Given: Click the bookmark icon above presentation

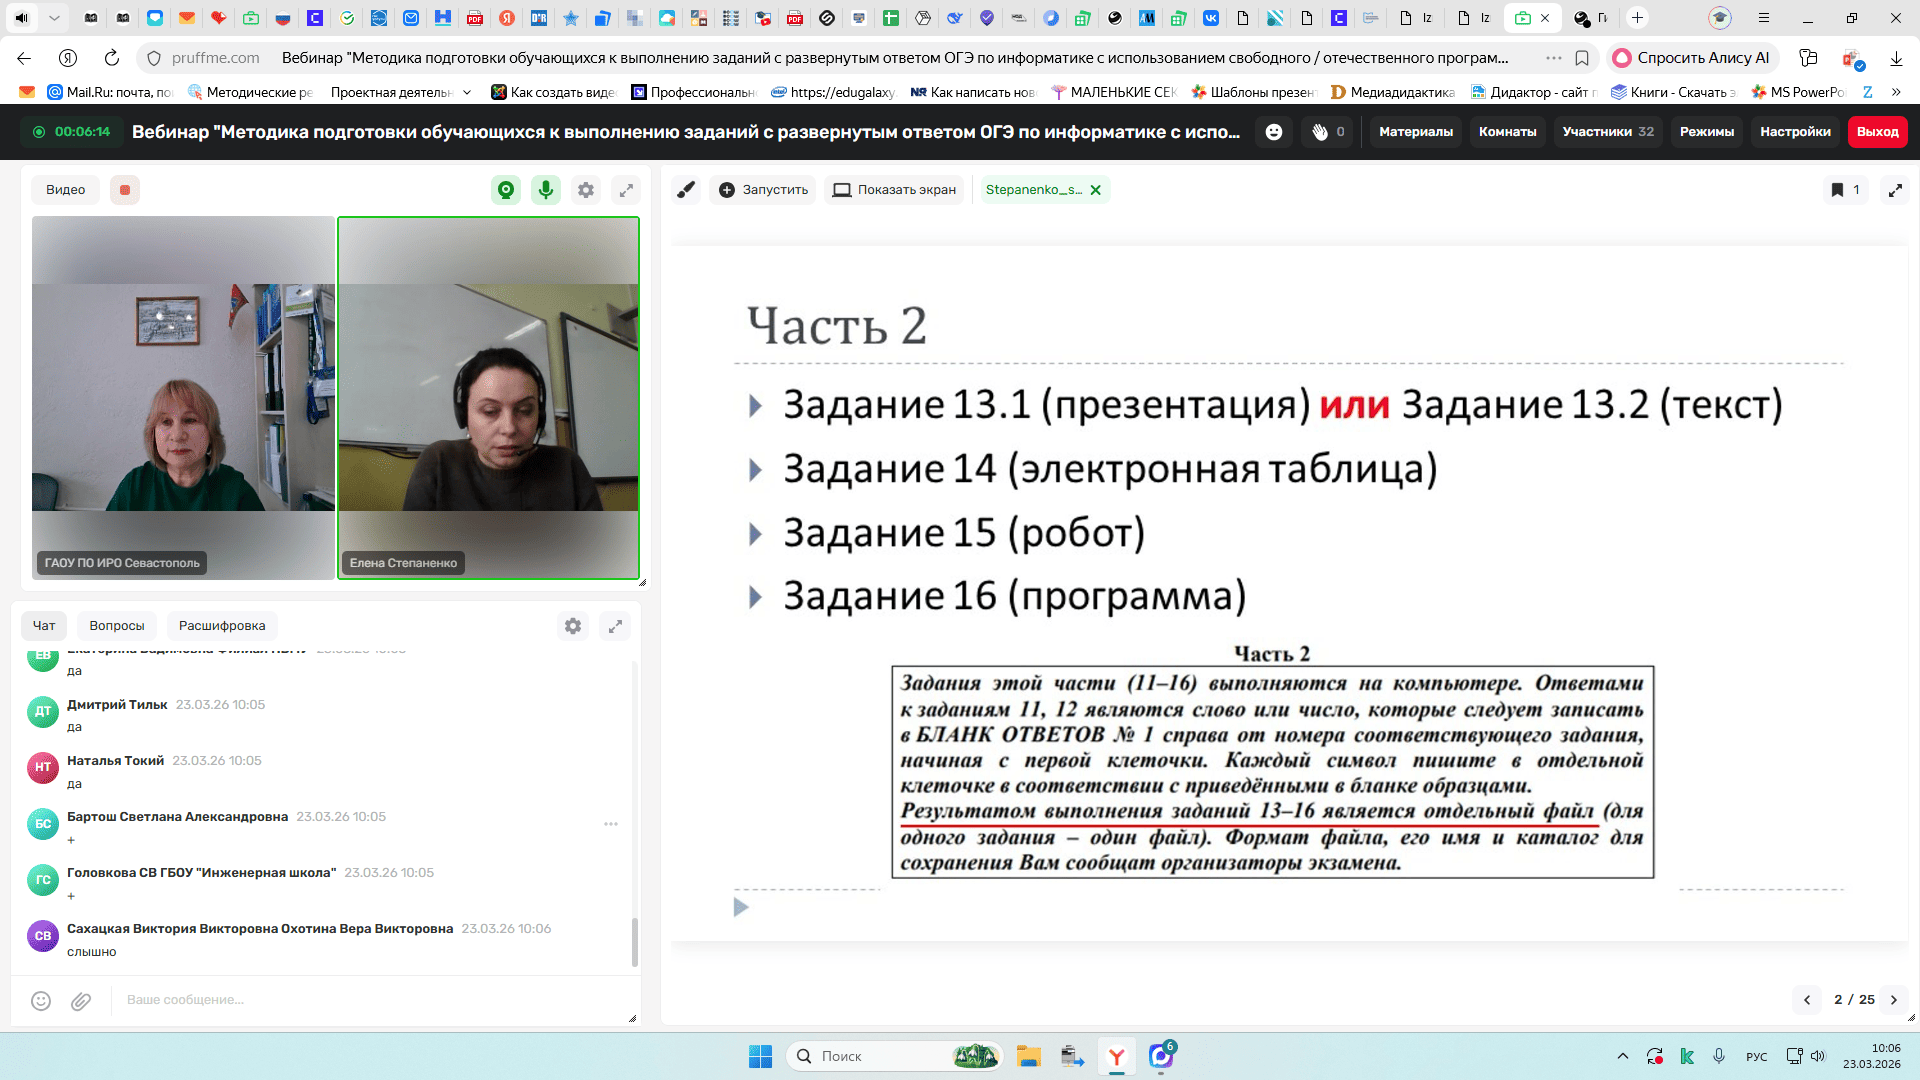Looking at the screenshot, I should (1837, 190).
